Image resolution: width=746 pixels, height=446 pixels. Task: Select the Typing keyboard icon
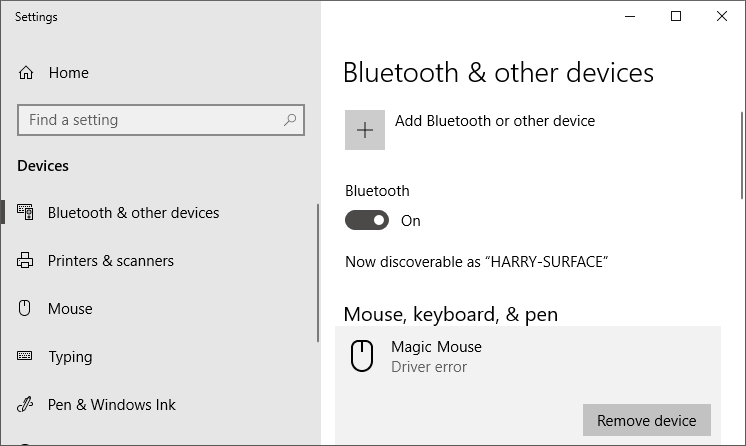coord(25,356)
